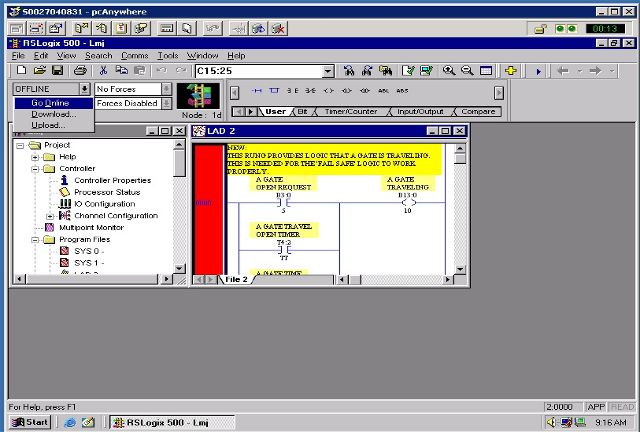Open the No Forces dropdown arrow
640x432 pixels.
(x=166, y=89)
